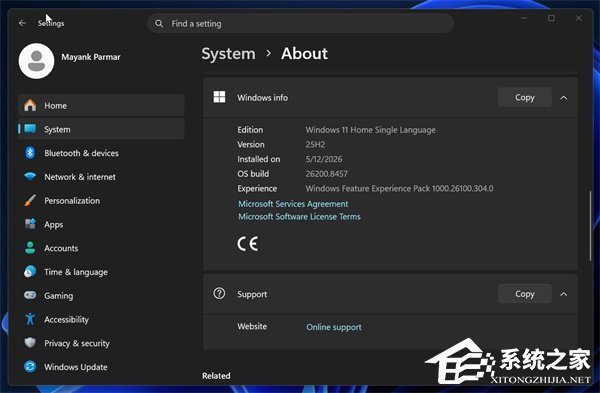This screenshot has height=393, width=600.
Task: Open Microsoft Software License Terms link
Action: [299, 217]
